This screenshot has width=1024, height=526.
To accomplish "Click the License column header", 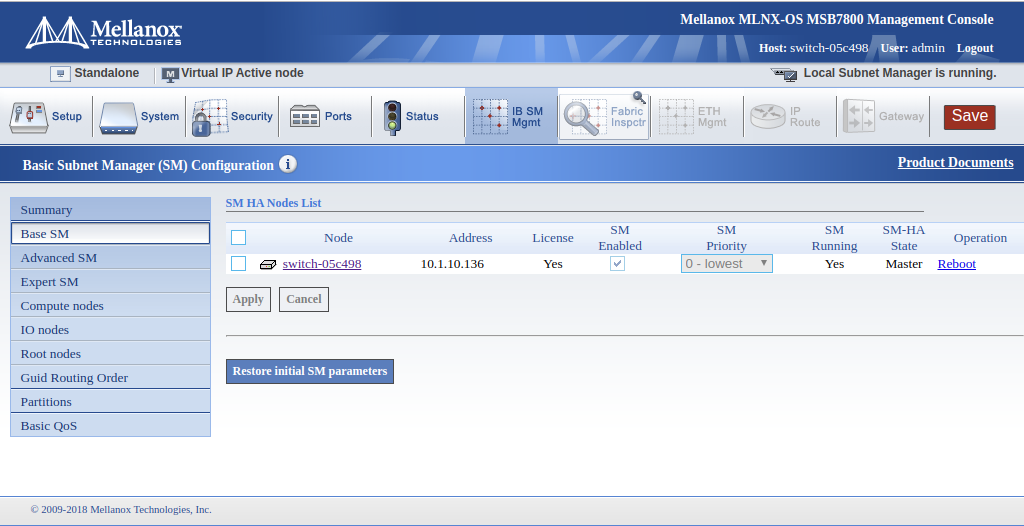I will 552,238.
